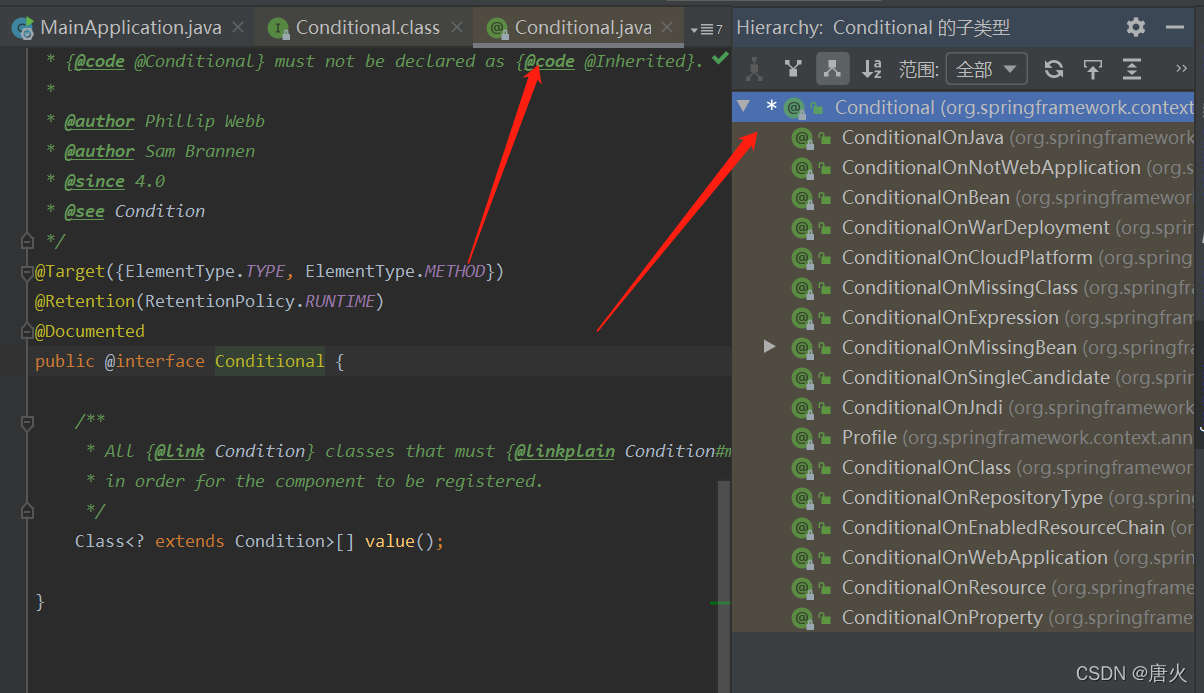Open the 范围 scope dropdown
The height and width of the screenshot is (693, 1204).
(x=986, y=69)
